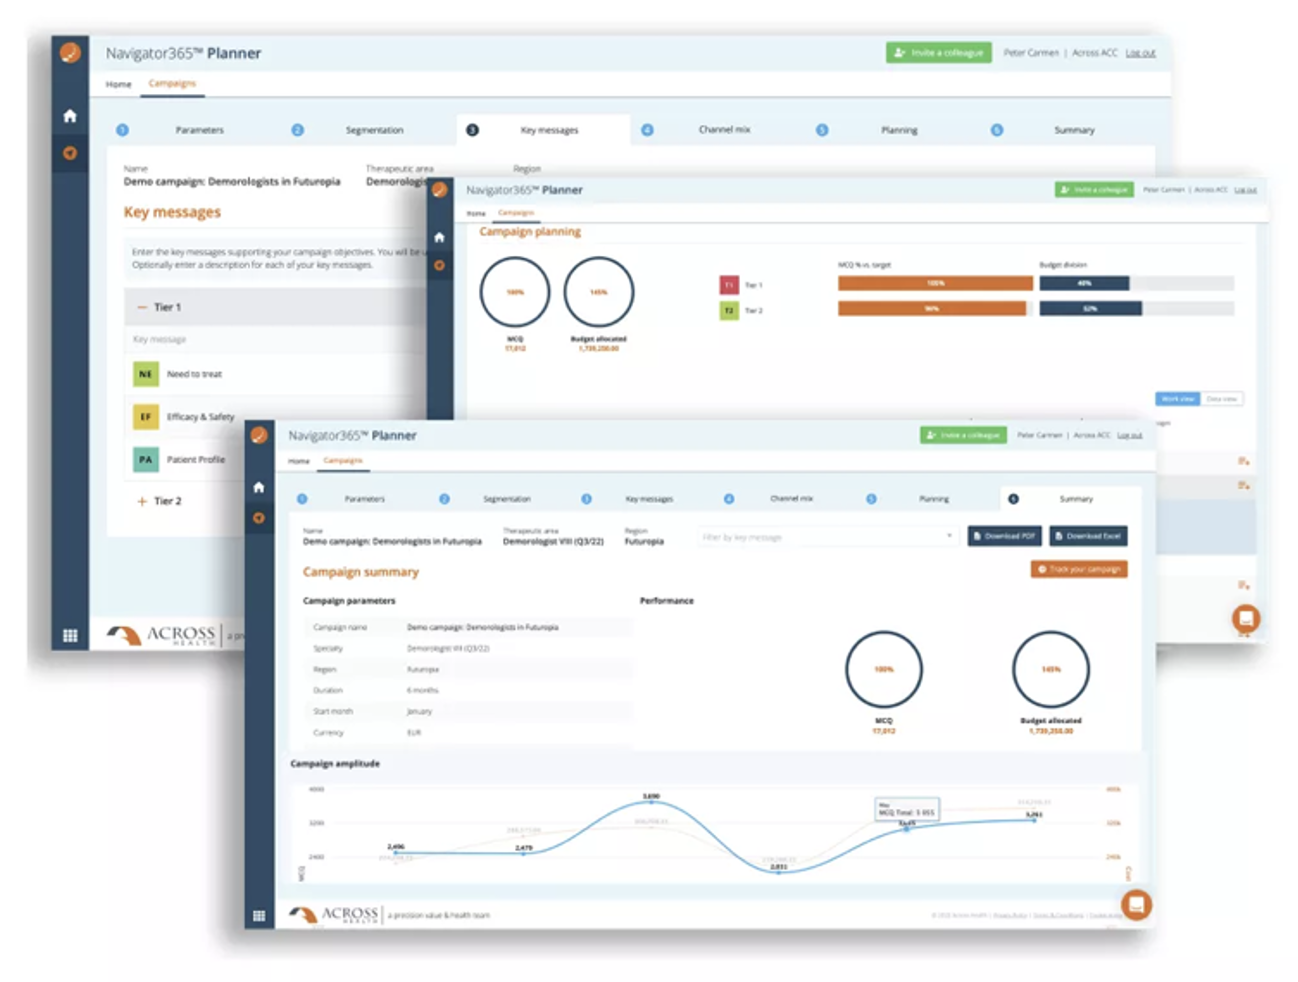1298x982 pixels.
Task: Click the red T1 swatch for Tier 1
Action: pyautogui.click(x=729, y=285)
